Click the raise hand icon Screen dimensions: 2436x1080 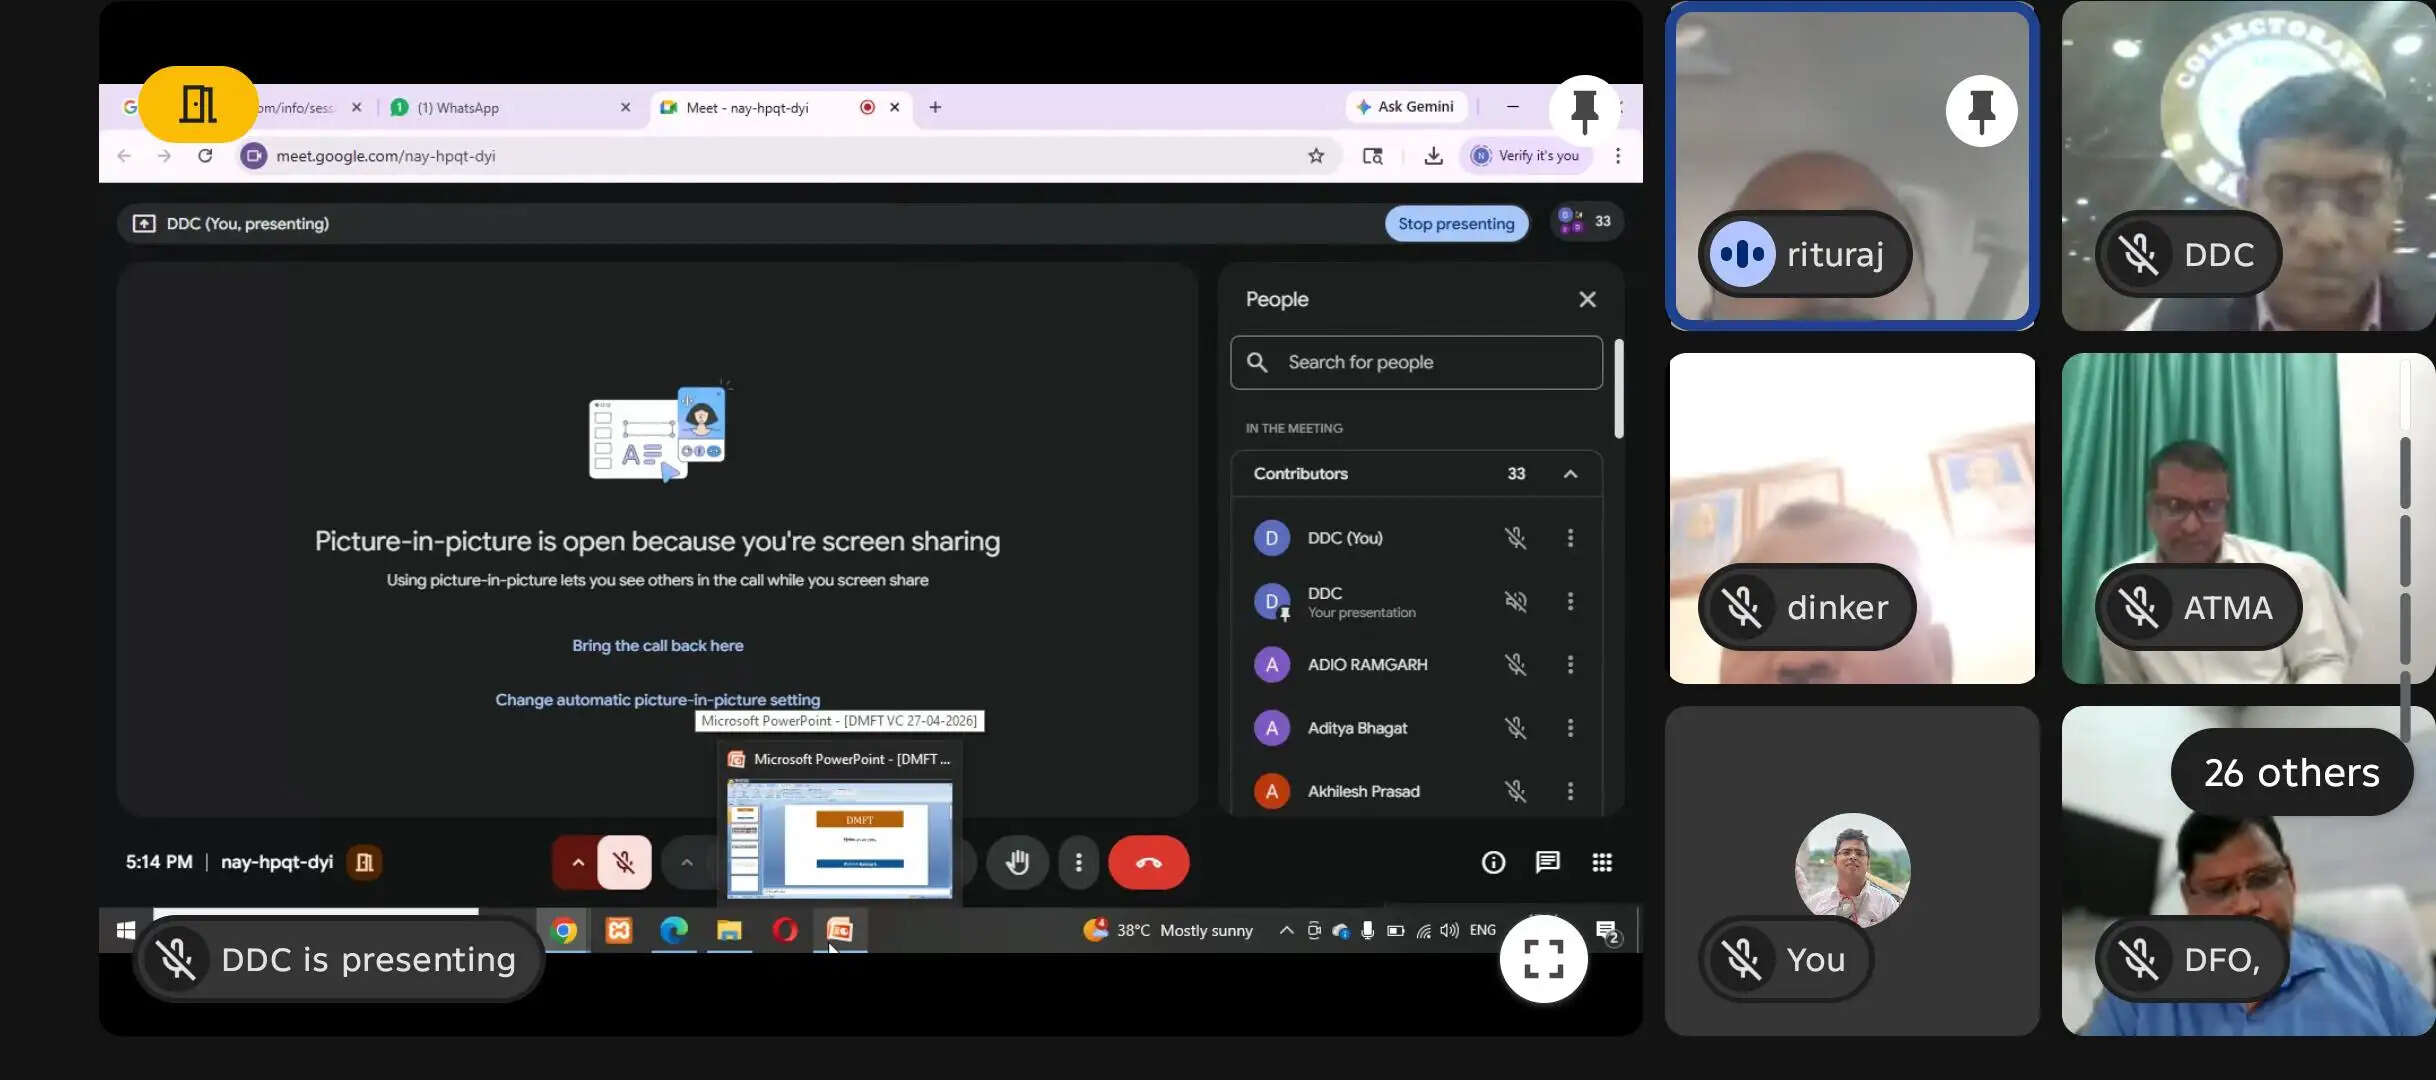1017,862
